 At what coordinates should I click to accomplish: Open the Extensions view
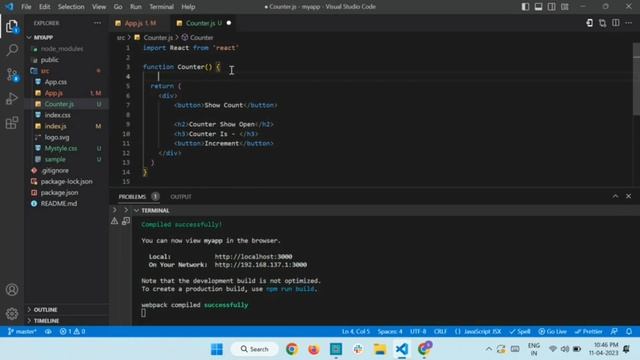12,122
